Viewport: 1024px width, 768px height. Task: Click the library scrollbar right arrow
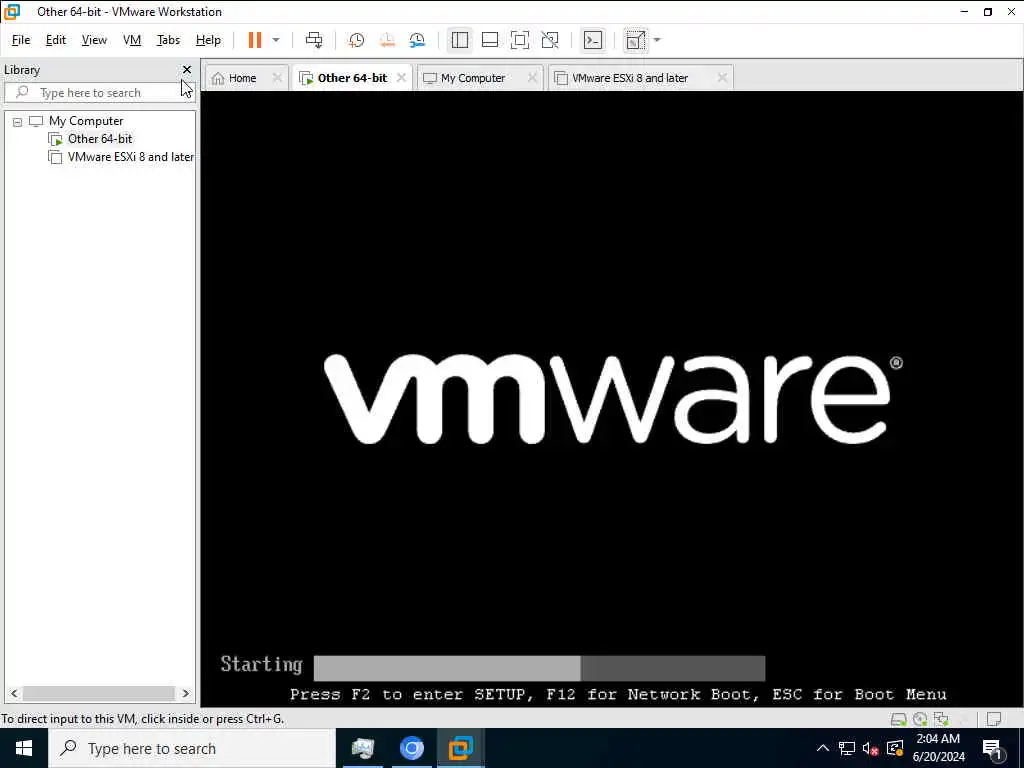click(x=185, y=694)
